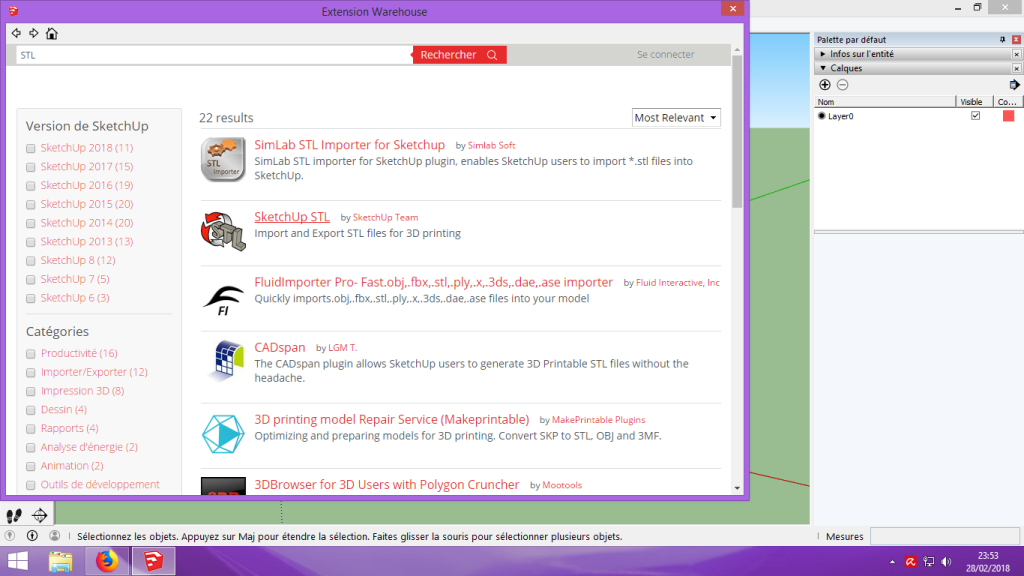Toggle Layer0 visibility checkbox

(x=975, y=116)
